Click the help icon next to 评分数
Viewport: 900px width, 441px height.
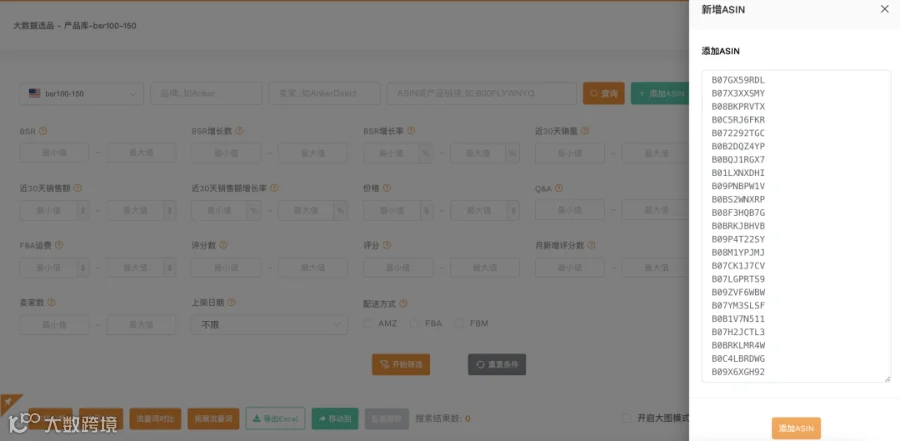pos(223,245)
